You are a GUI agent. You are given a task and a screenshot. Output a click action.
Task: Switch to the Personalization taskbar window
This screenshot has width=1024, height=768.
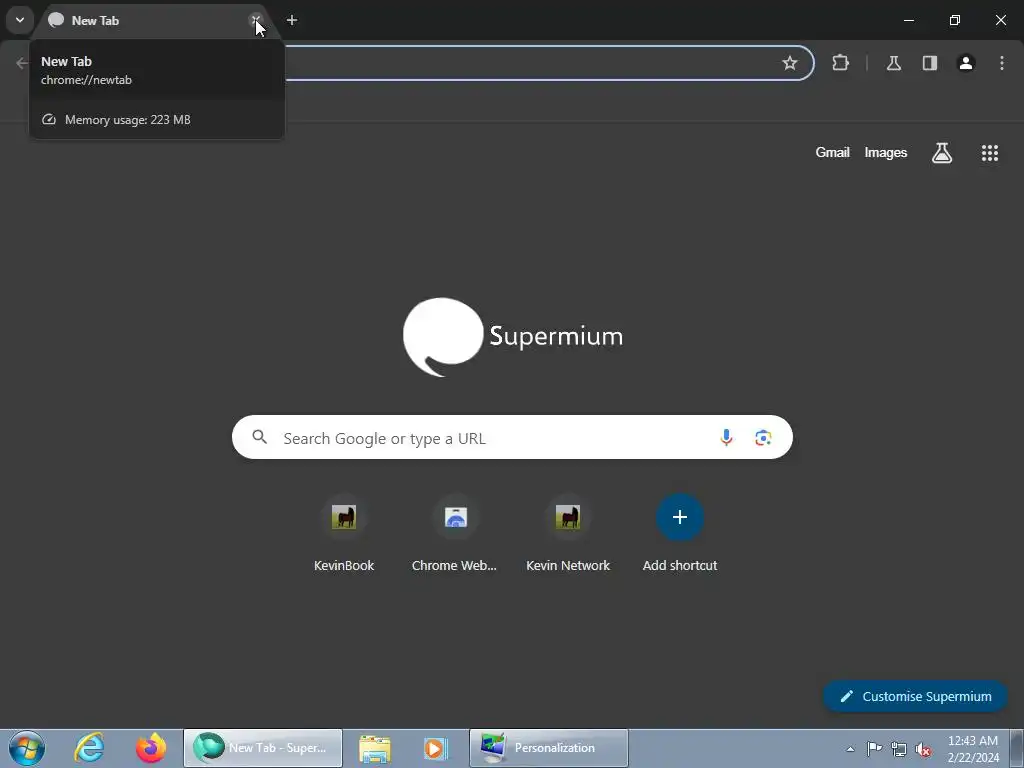pos(549,748)
